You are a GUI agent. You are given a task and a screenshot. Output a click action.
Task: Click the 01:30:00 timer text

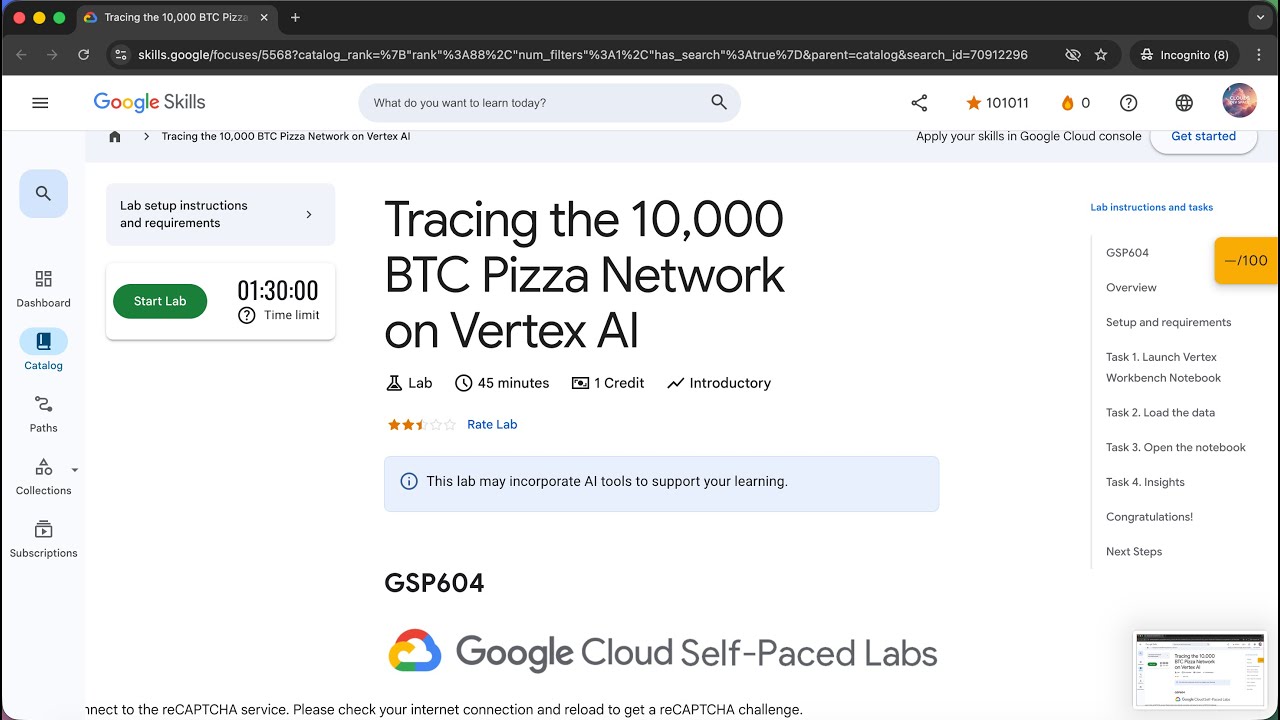[x=278, y=291]
